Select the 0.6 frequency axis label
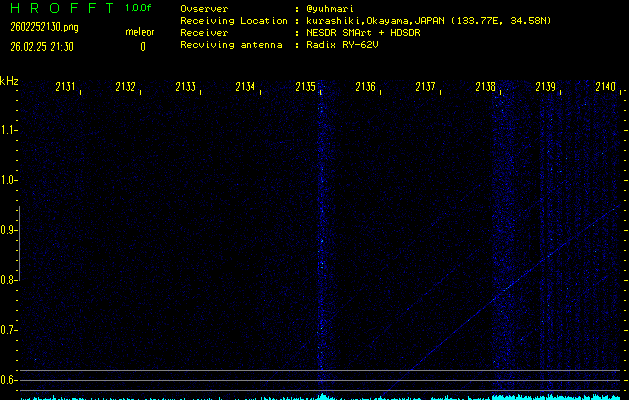 point(9,380)
